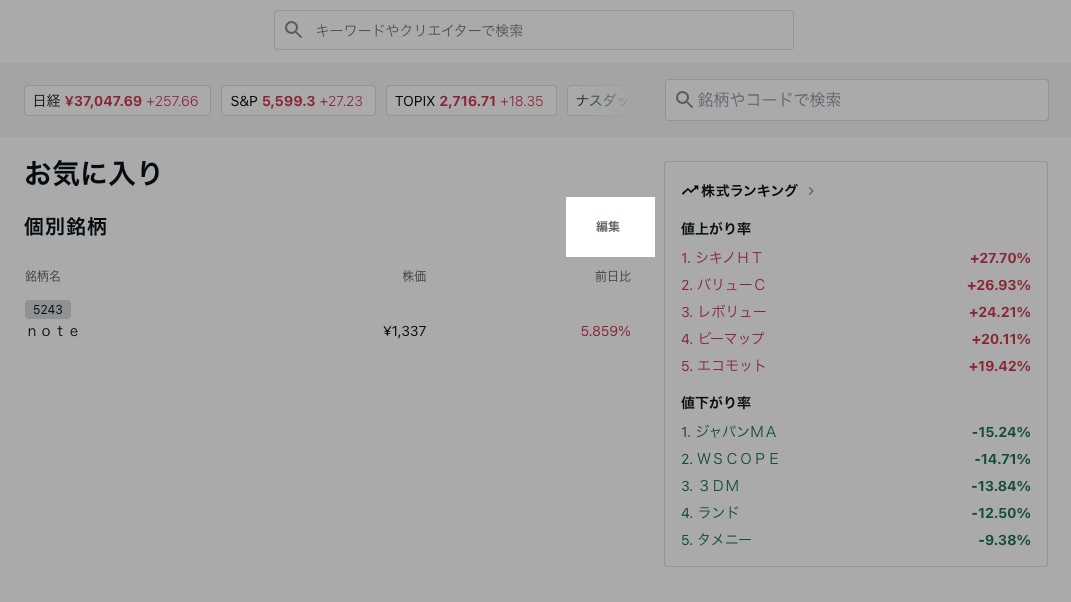Select the note stock row
The height and width of the screenshot is (602, 1071).
[x=328, y=320]
